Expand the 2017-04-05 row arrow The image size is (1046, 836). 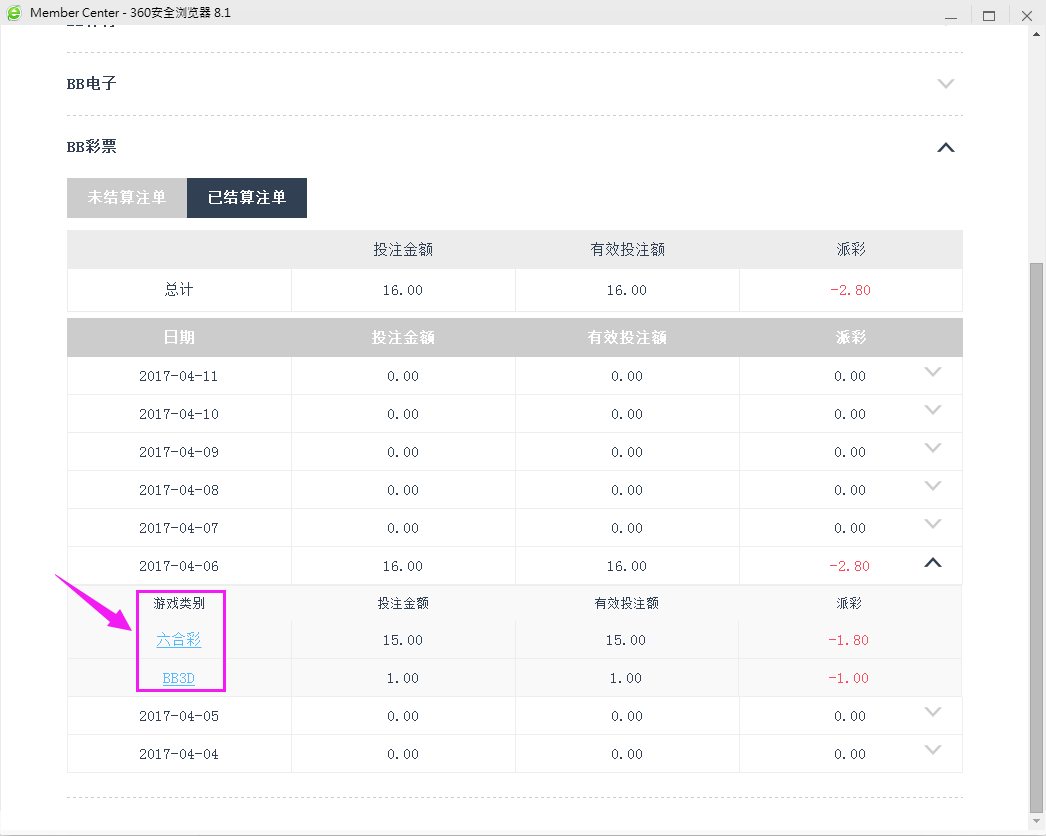[x=933, y=712]
